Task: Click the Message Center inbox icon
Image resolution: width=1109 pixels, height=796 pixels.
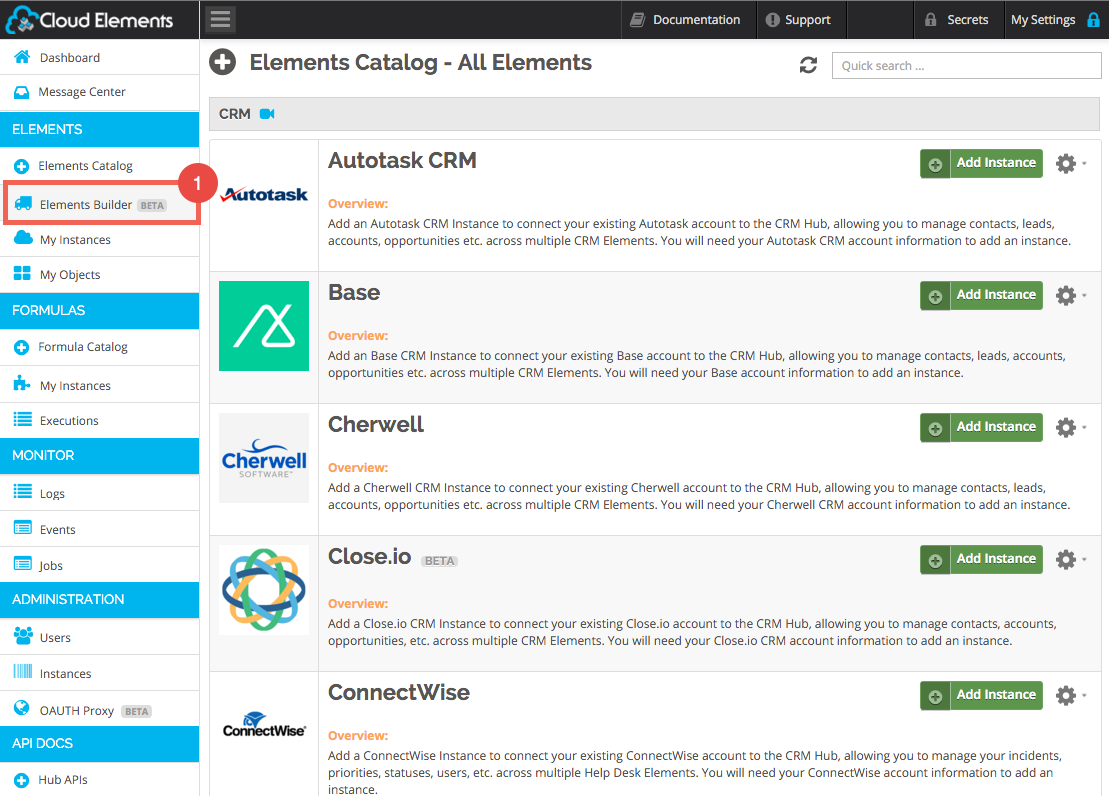Action: pos(22,92)
